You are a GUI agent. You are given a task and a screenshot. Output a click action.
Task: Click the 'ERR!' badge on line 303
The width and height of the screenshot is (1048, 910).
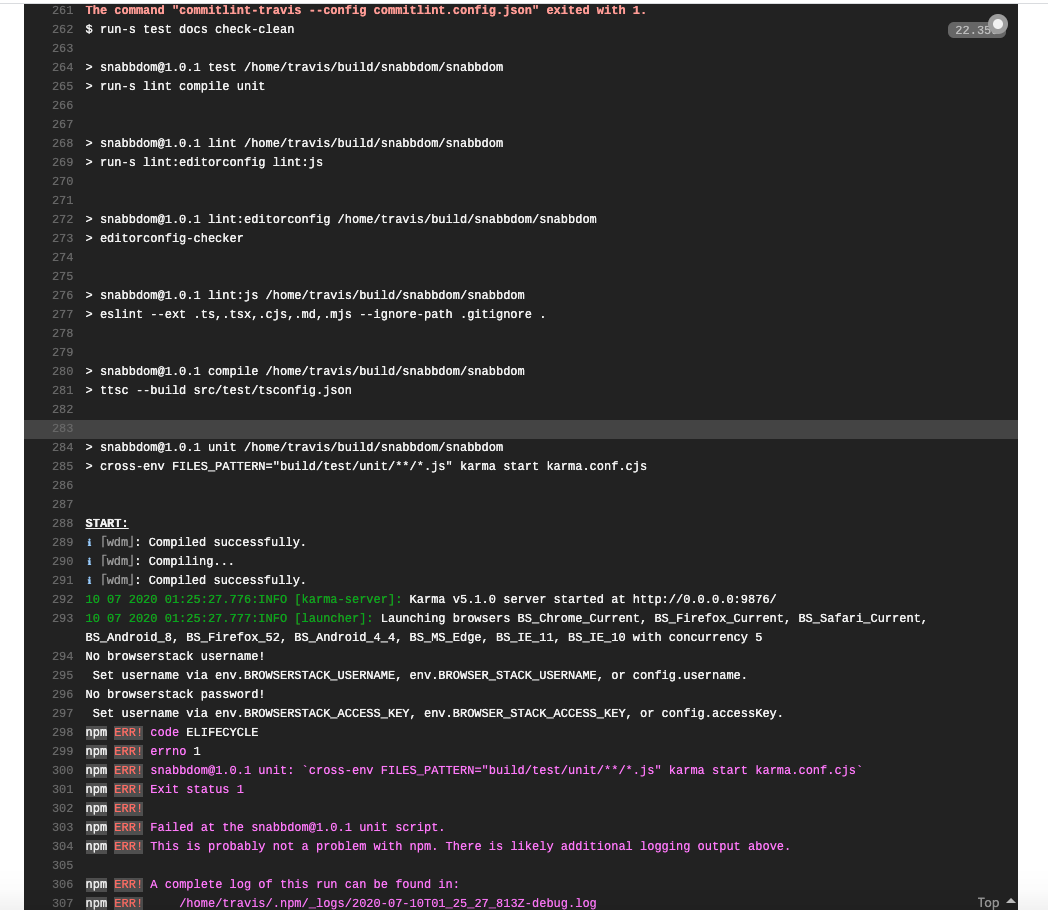pyautogui.click(x=128, y=827)
